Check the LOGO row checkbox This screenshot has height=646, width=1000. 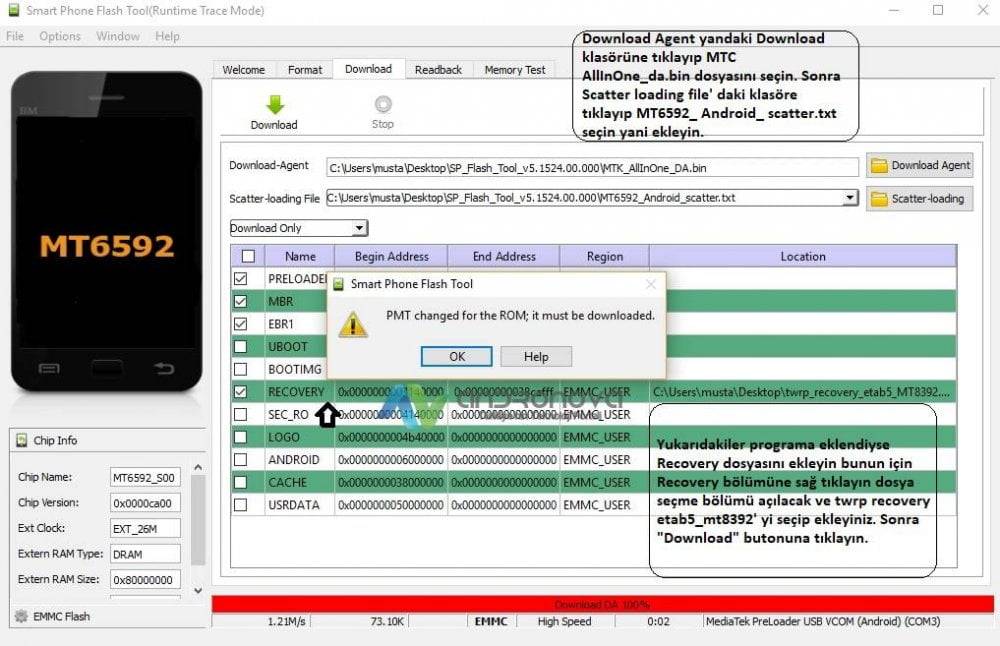[x=240, y=437]
